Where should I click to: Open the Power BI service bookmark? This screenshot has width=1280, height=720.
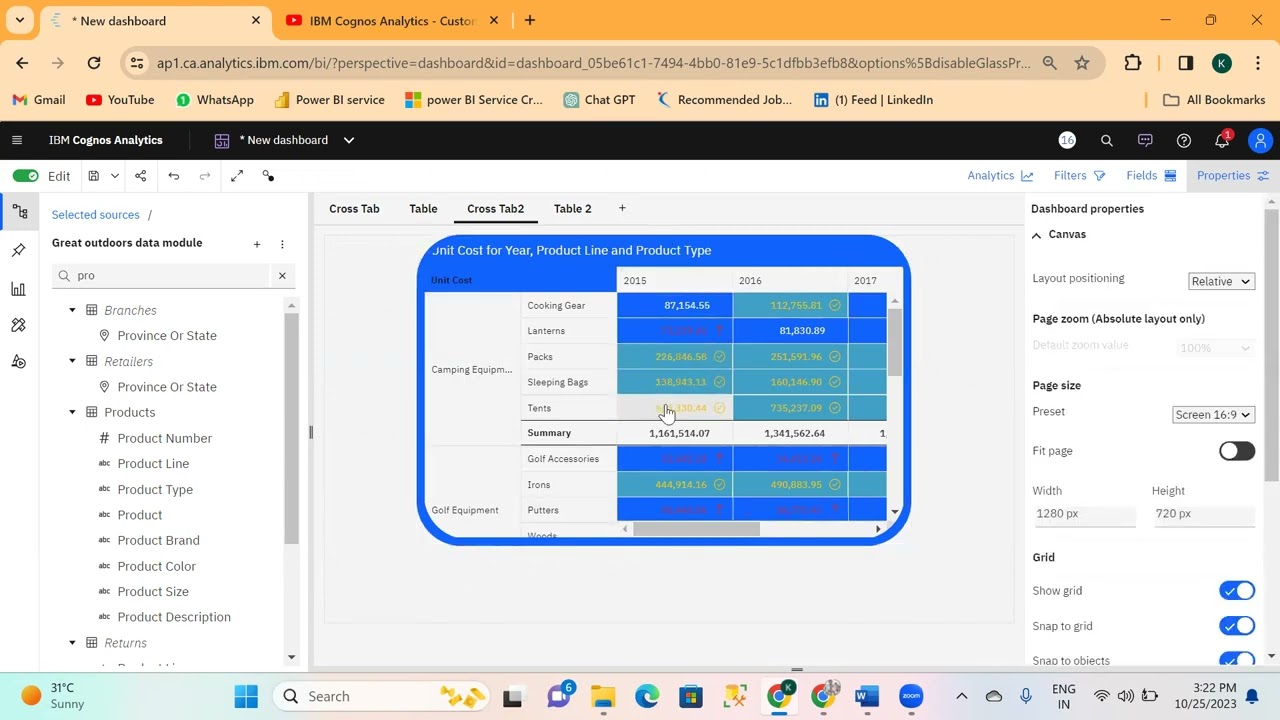(329, 100)
